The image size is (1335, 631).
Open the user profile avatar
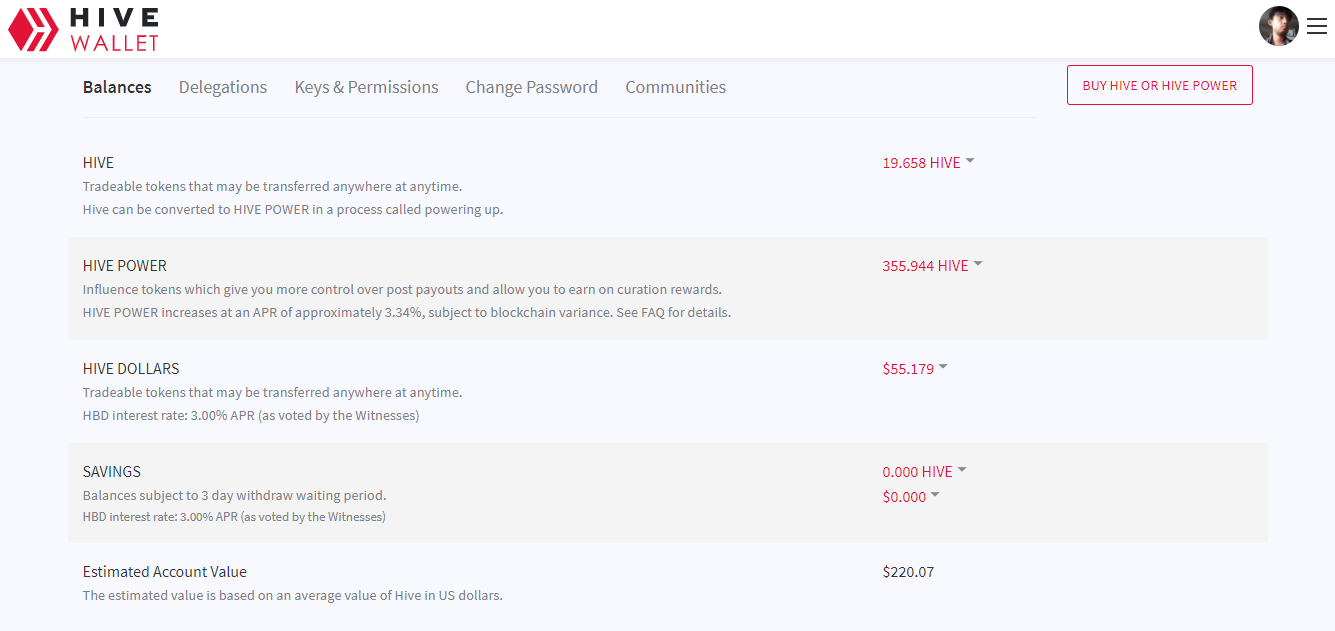tap(1278, 26)
